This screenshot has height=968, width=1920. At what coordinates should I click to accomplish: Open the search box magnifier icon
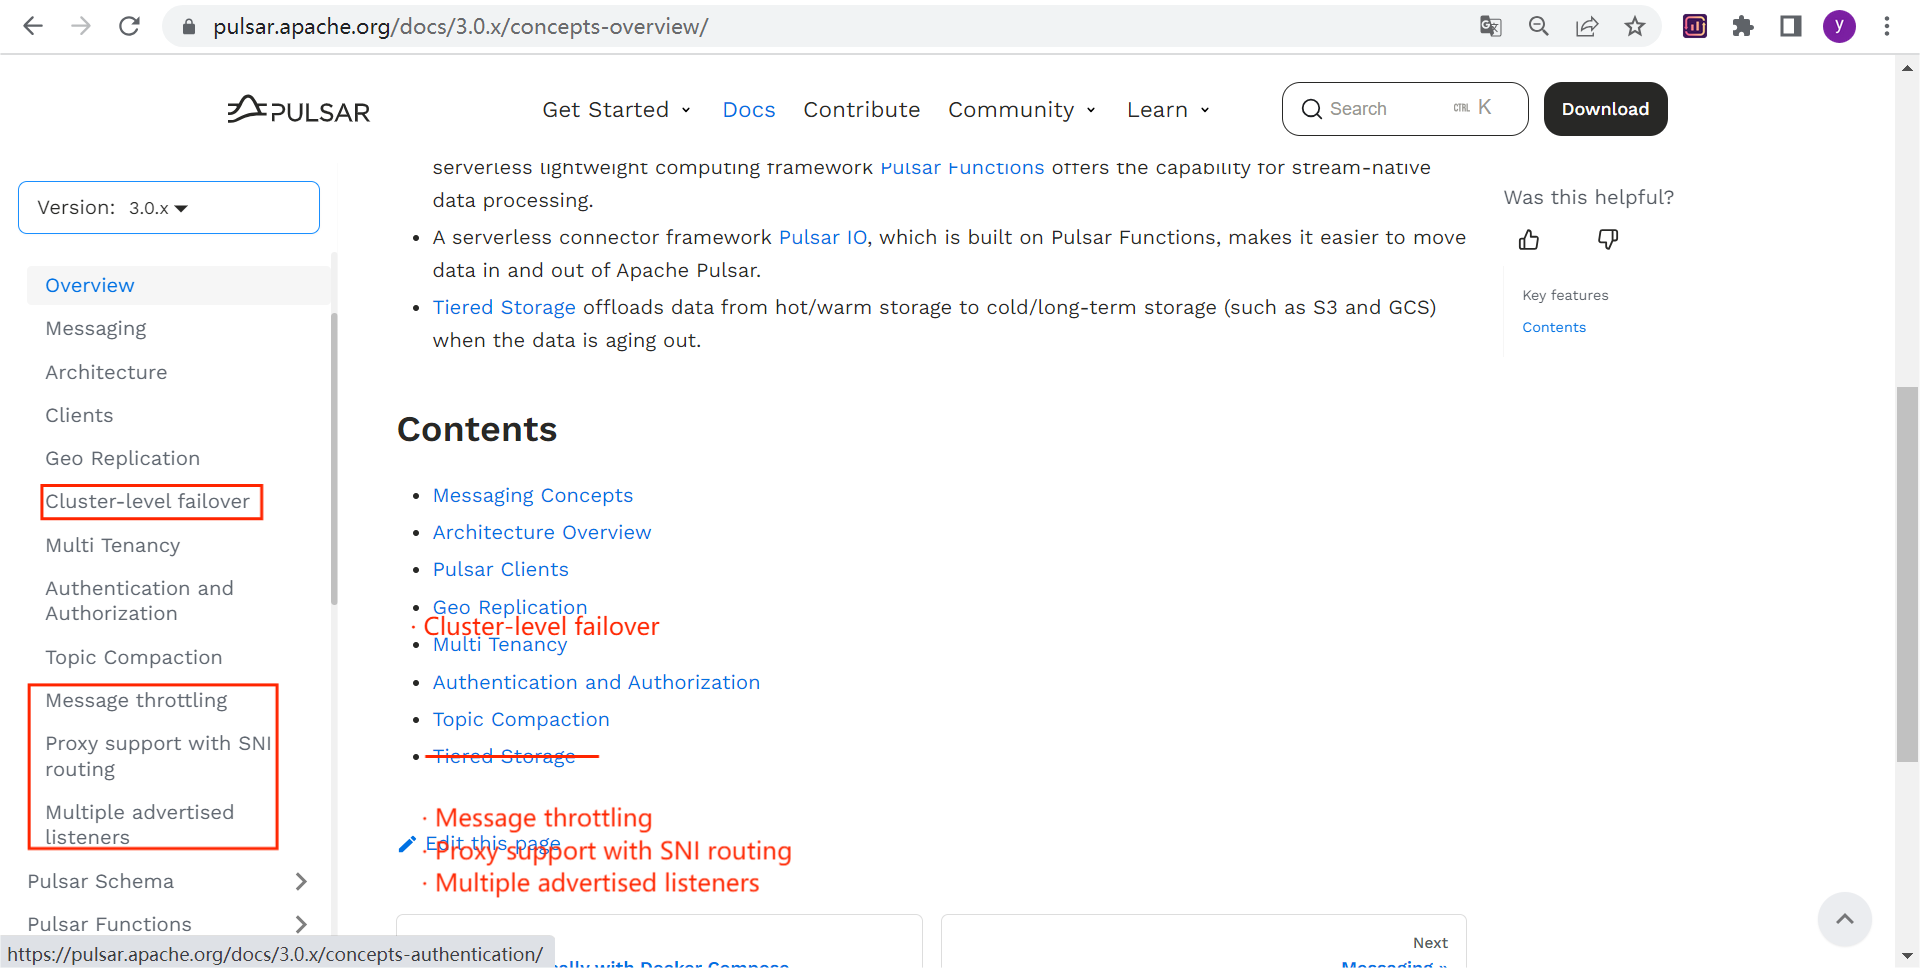pyautogui.click(x=1312, y=108)
